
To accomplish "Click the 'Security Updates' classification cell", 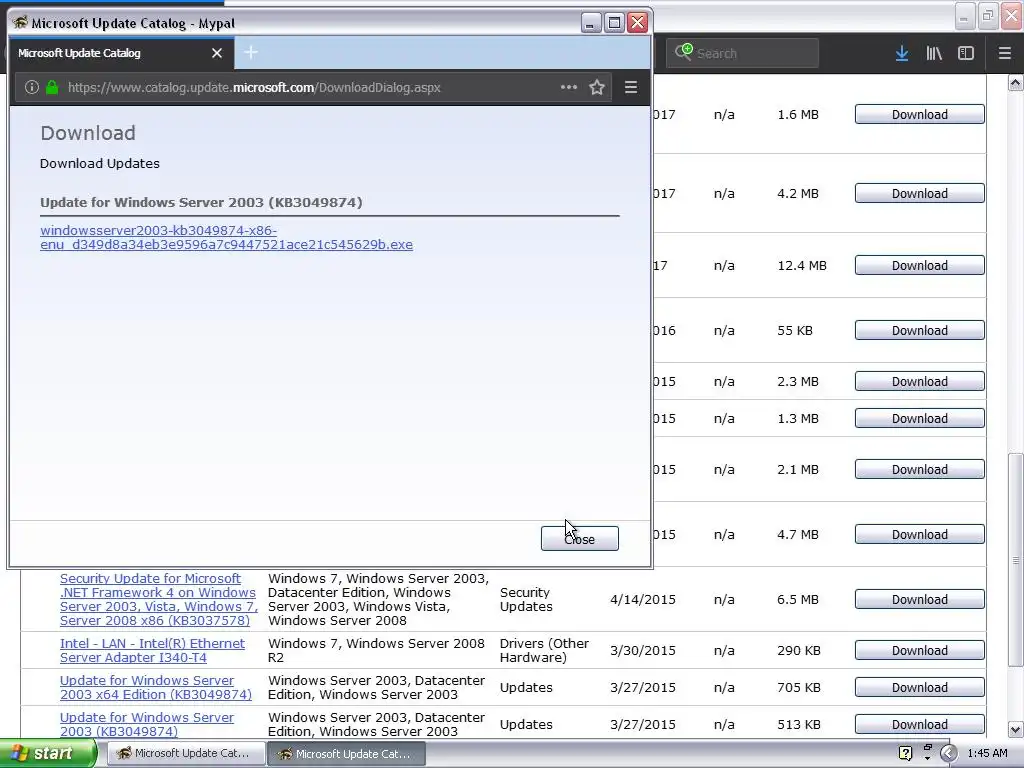I will (x=526, y=600).
